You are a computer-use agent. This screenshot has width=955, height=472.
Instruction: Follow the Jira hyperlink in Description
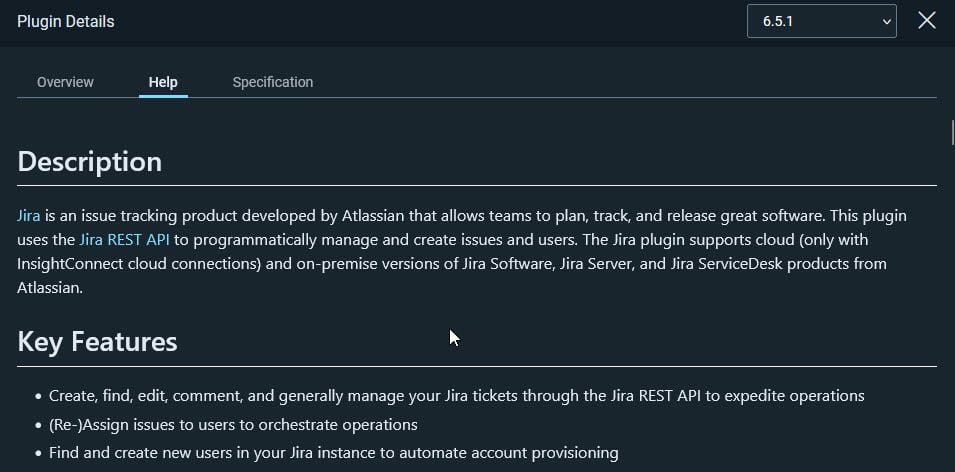(29, 216)
